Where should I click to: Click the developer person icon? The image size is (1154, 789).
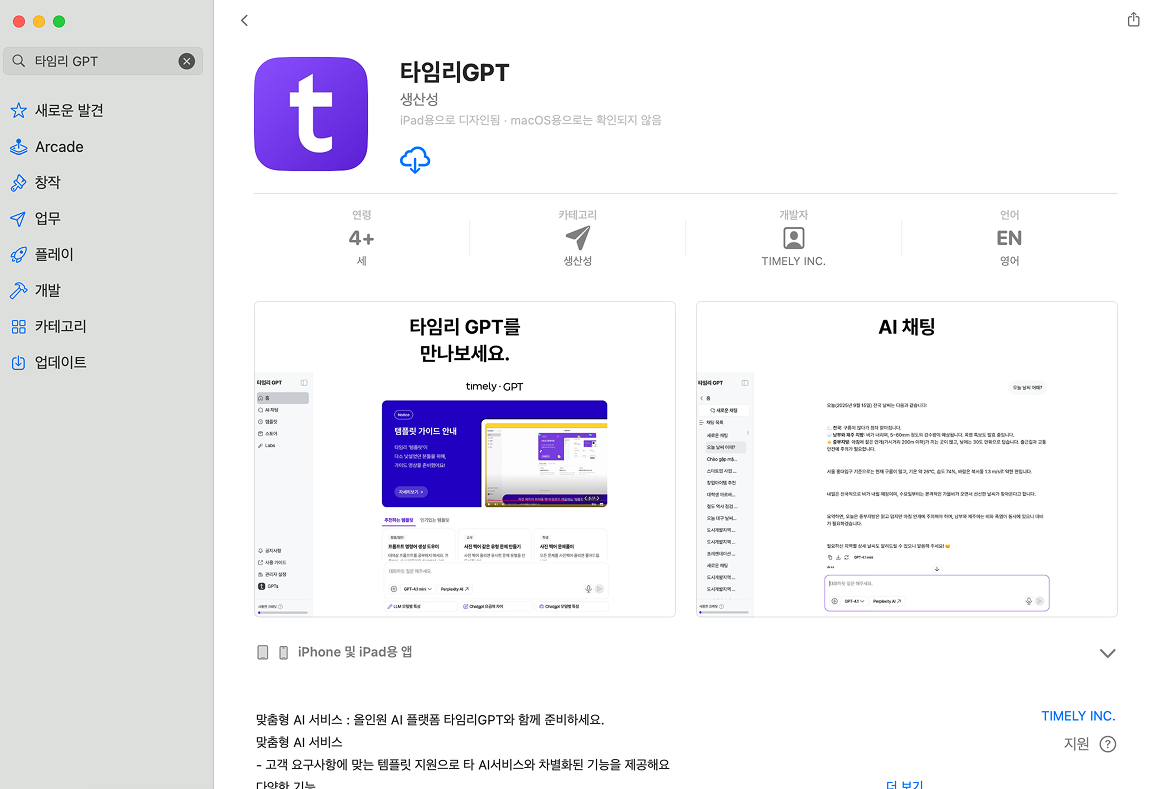793,238
